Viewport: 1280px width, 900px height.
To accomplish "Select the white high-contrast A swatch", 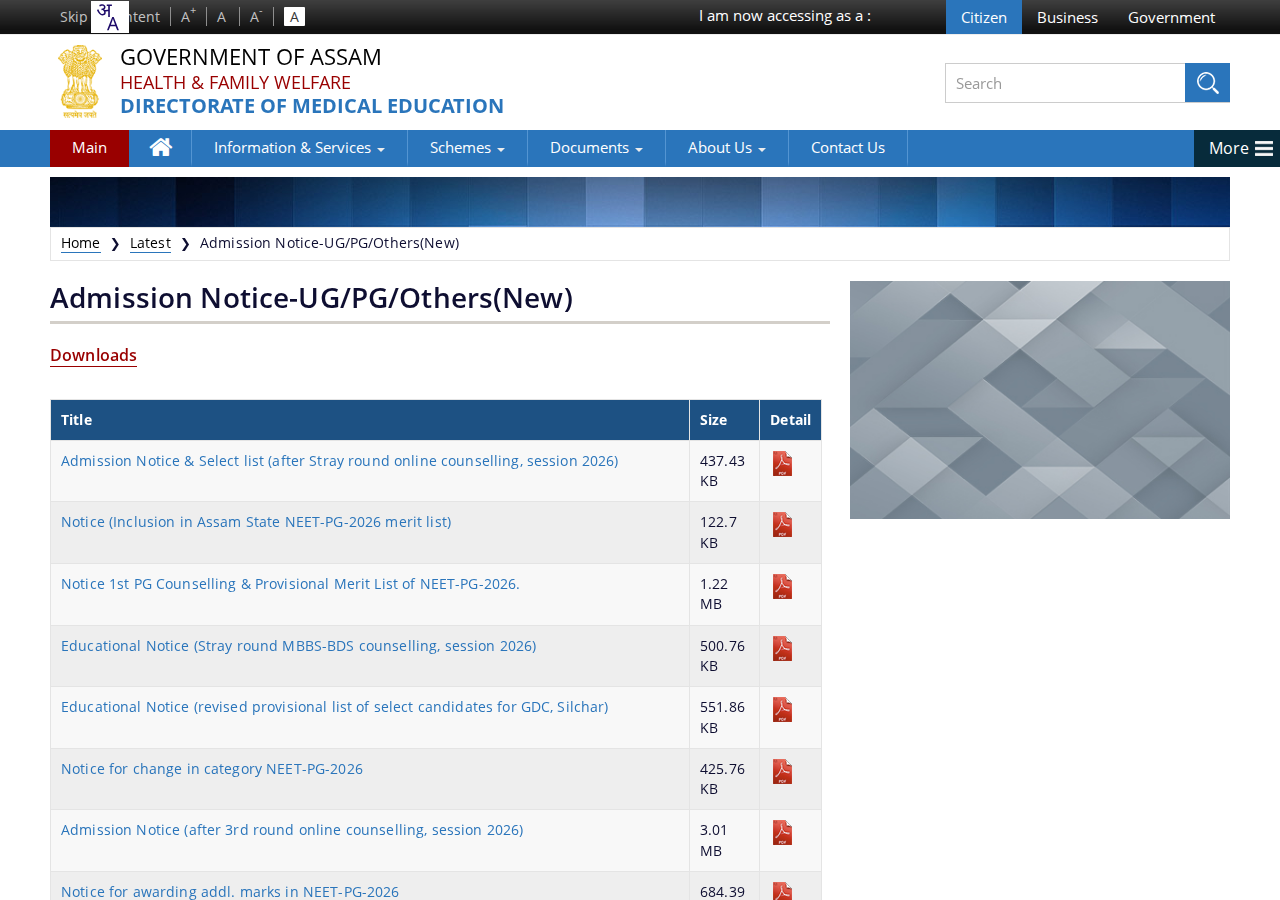I will tap(294, 16).
